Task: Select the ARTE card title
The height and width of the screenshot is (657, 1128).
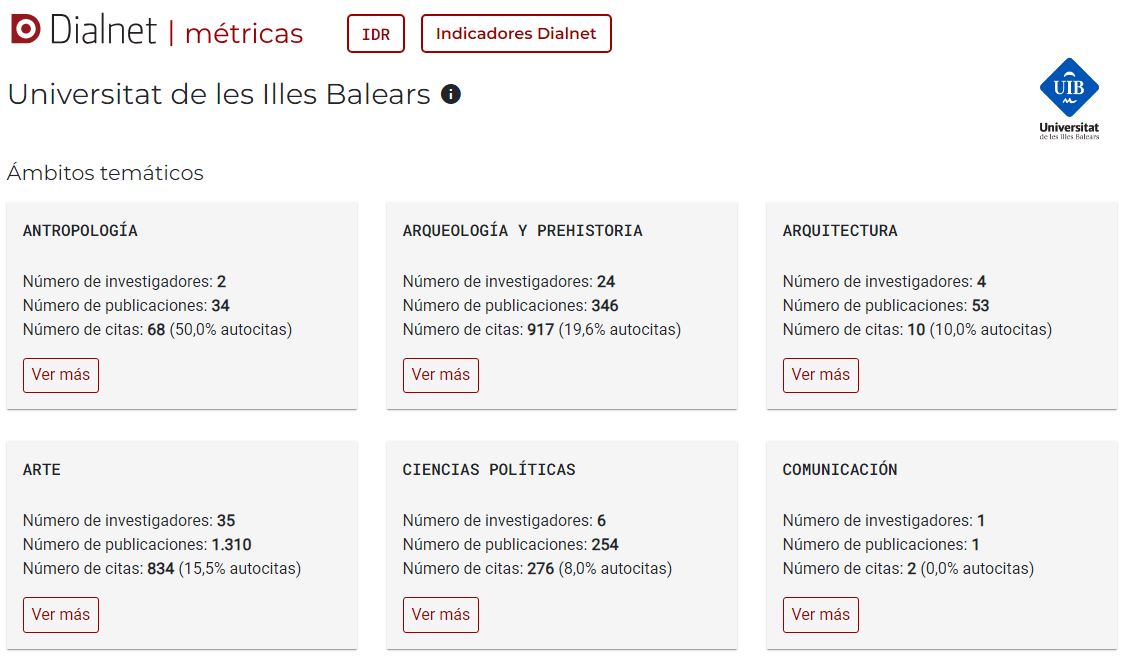Action: click(x=42, y=469)
